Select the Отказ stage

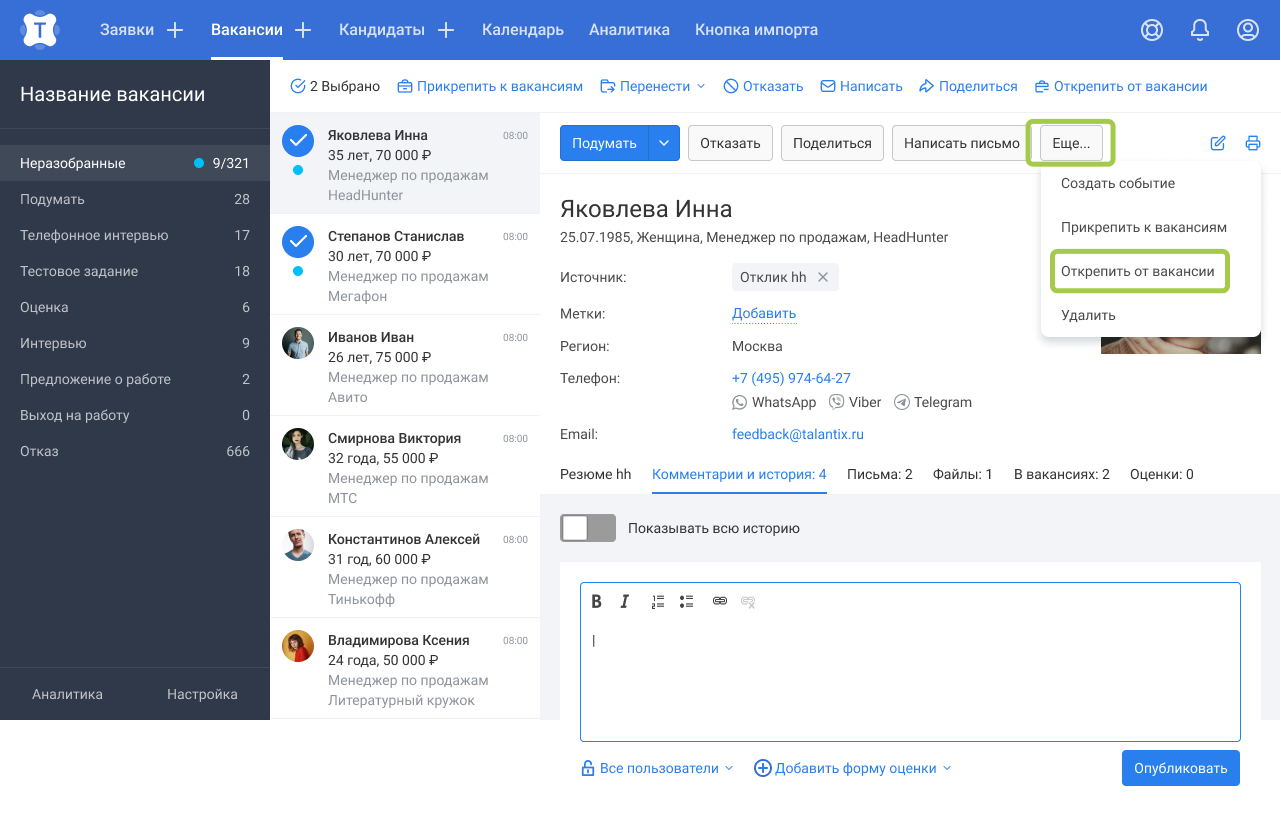135,451
